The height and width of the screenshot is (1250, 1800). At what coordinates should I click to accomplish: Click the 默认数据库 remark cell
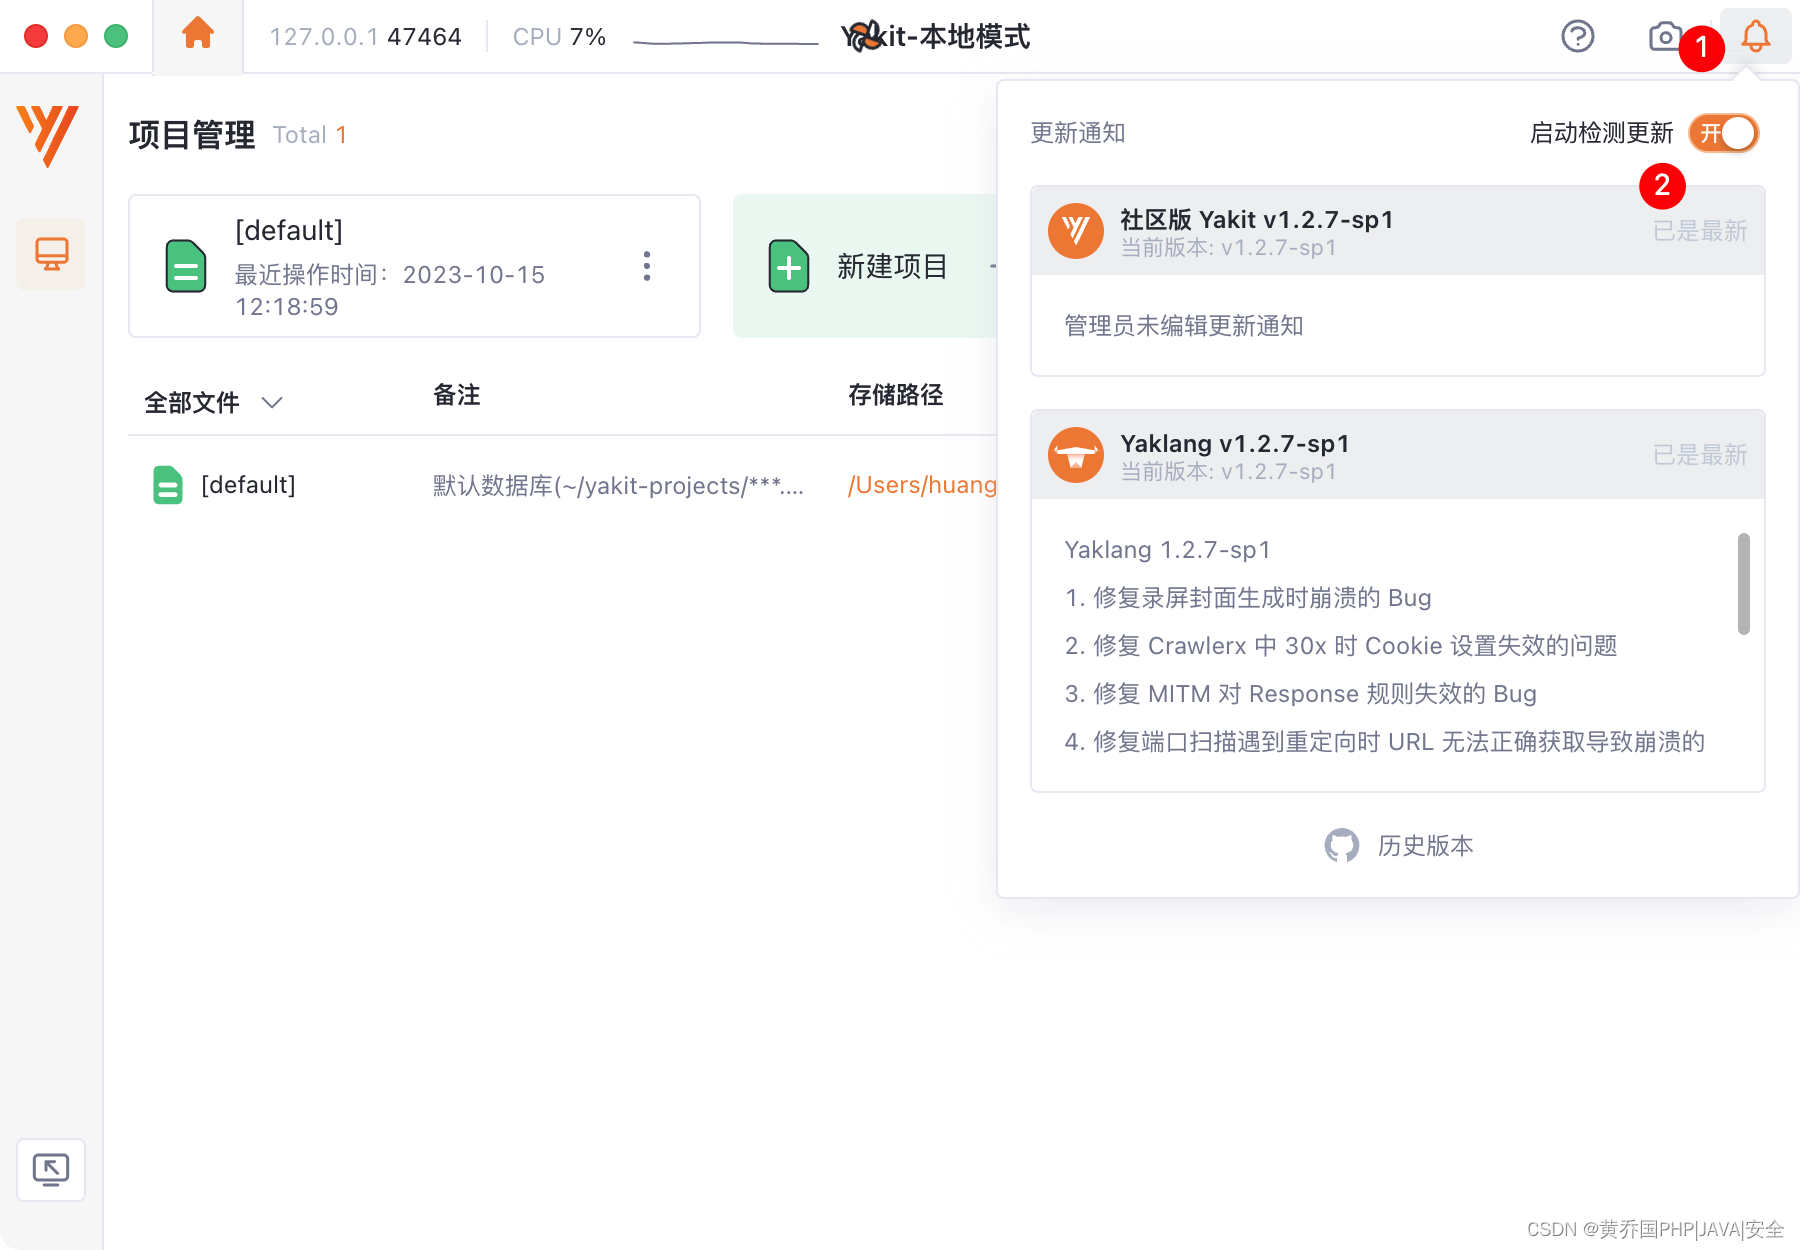pos(618,485)
